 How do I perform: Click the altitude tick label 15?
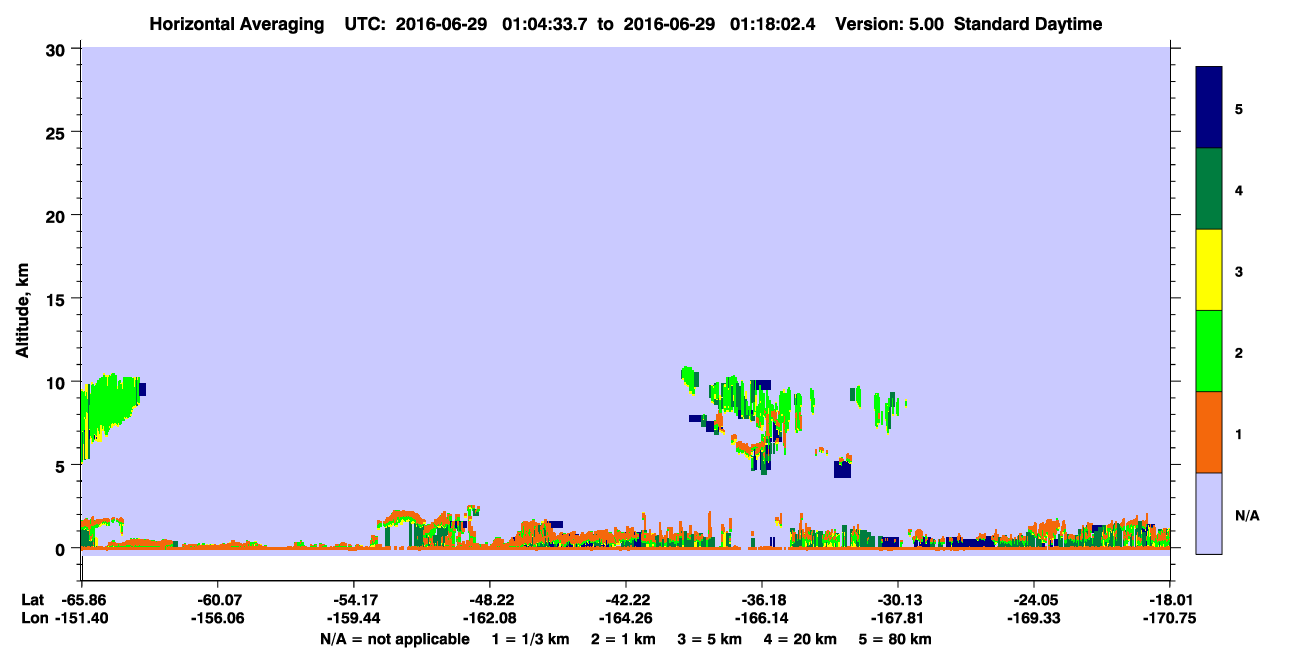[58, 299]
